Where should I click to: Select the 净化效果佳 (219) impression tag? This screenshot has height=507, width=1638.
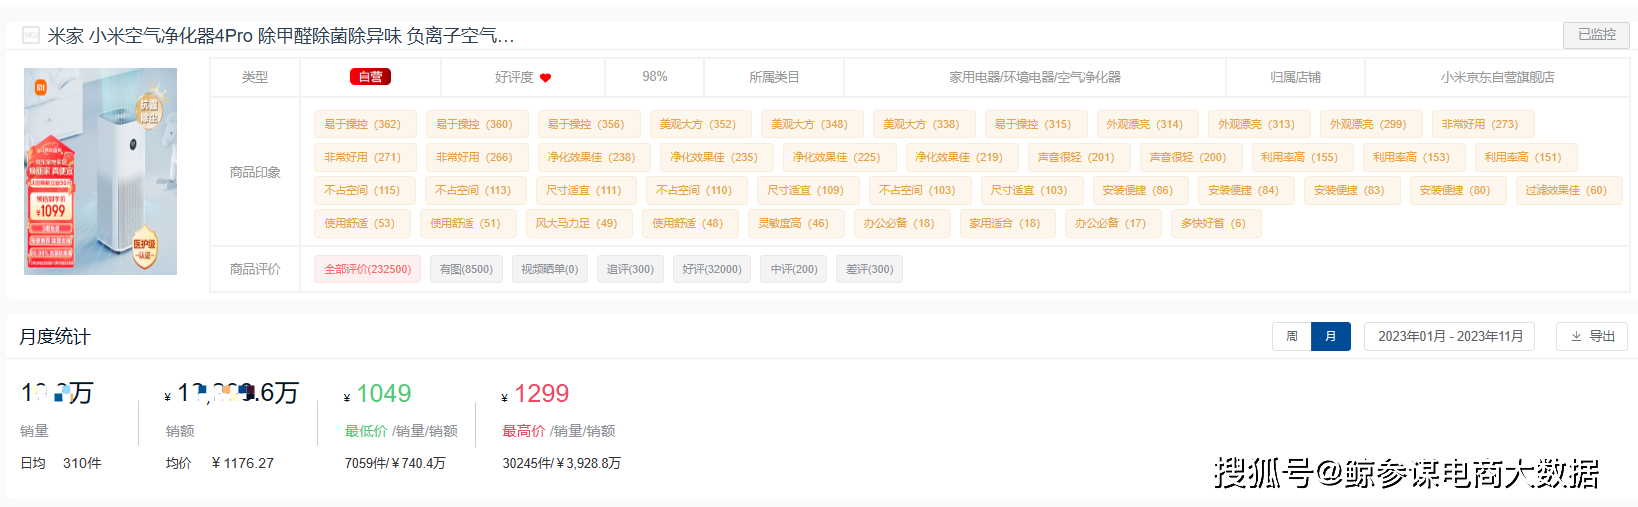960,157
